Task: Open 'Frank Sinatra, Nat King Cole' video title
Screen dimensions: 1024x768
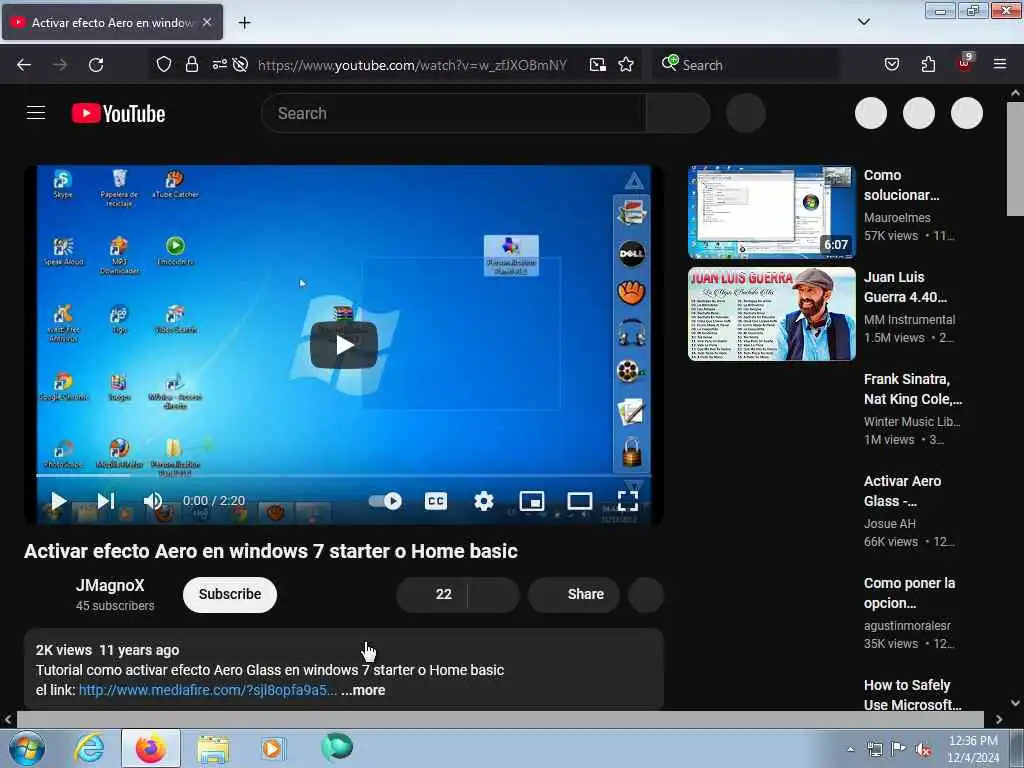Action: coord(912,389)
